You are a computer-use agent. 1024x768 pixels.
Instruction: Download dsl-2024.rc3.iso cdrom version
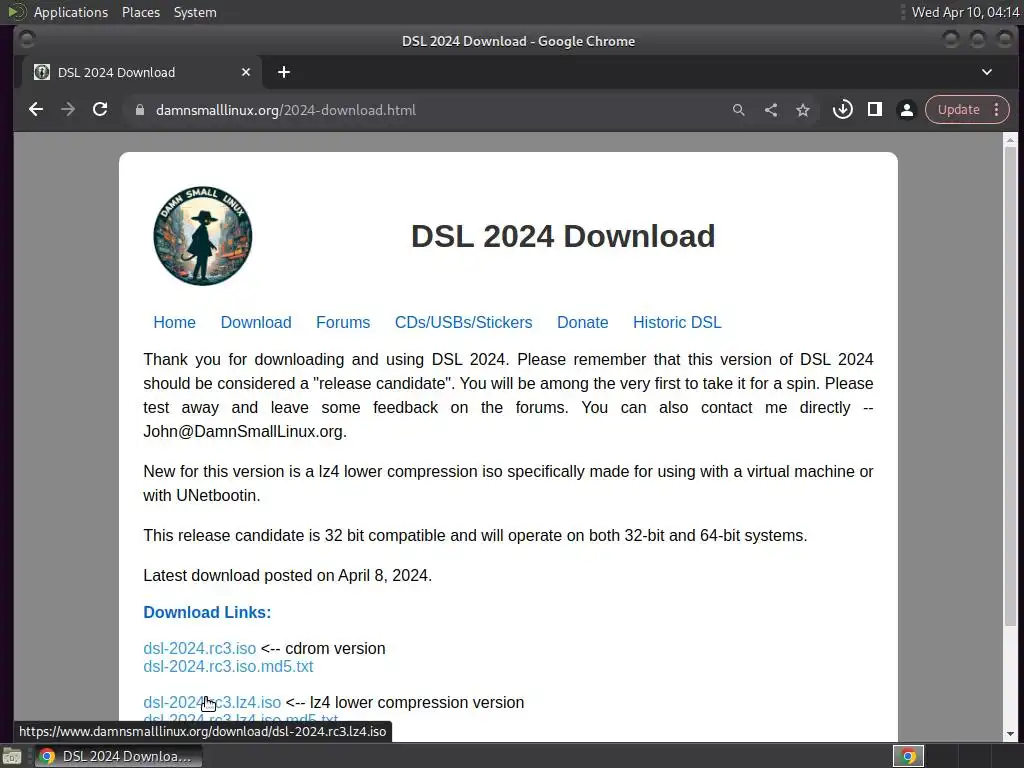(x=200, y=648)
